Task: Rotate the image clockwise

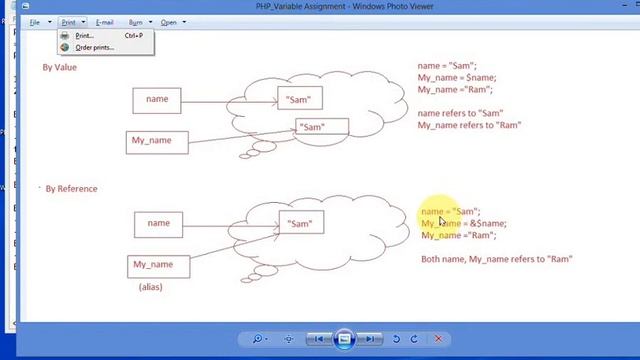Action: [x=414, y=339]
